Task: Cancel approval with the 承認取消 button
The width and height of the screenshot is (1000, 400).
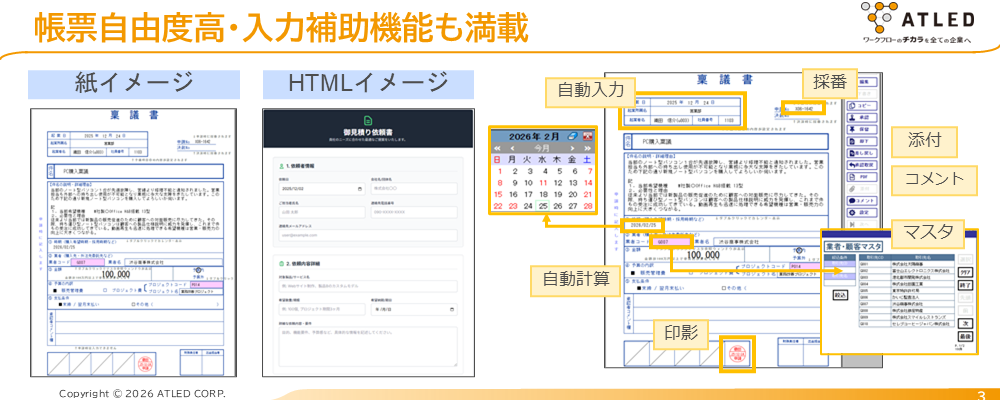Action: point(862,165)
